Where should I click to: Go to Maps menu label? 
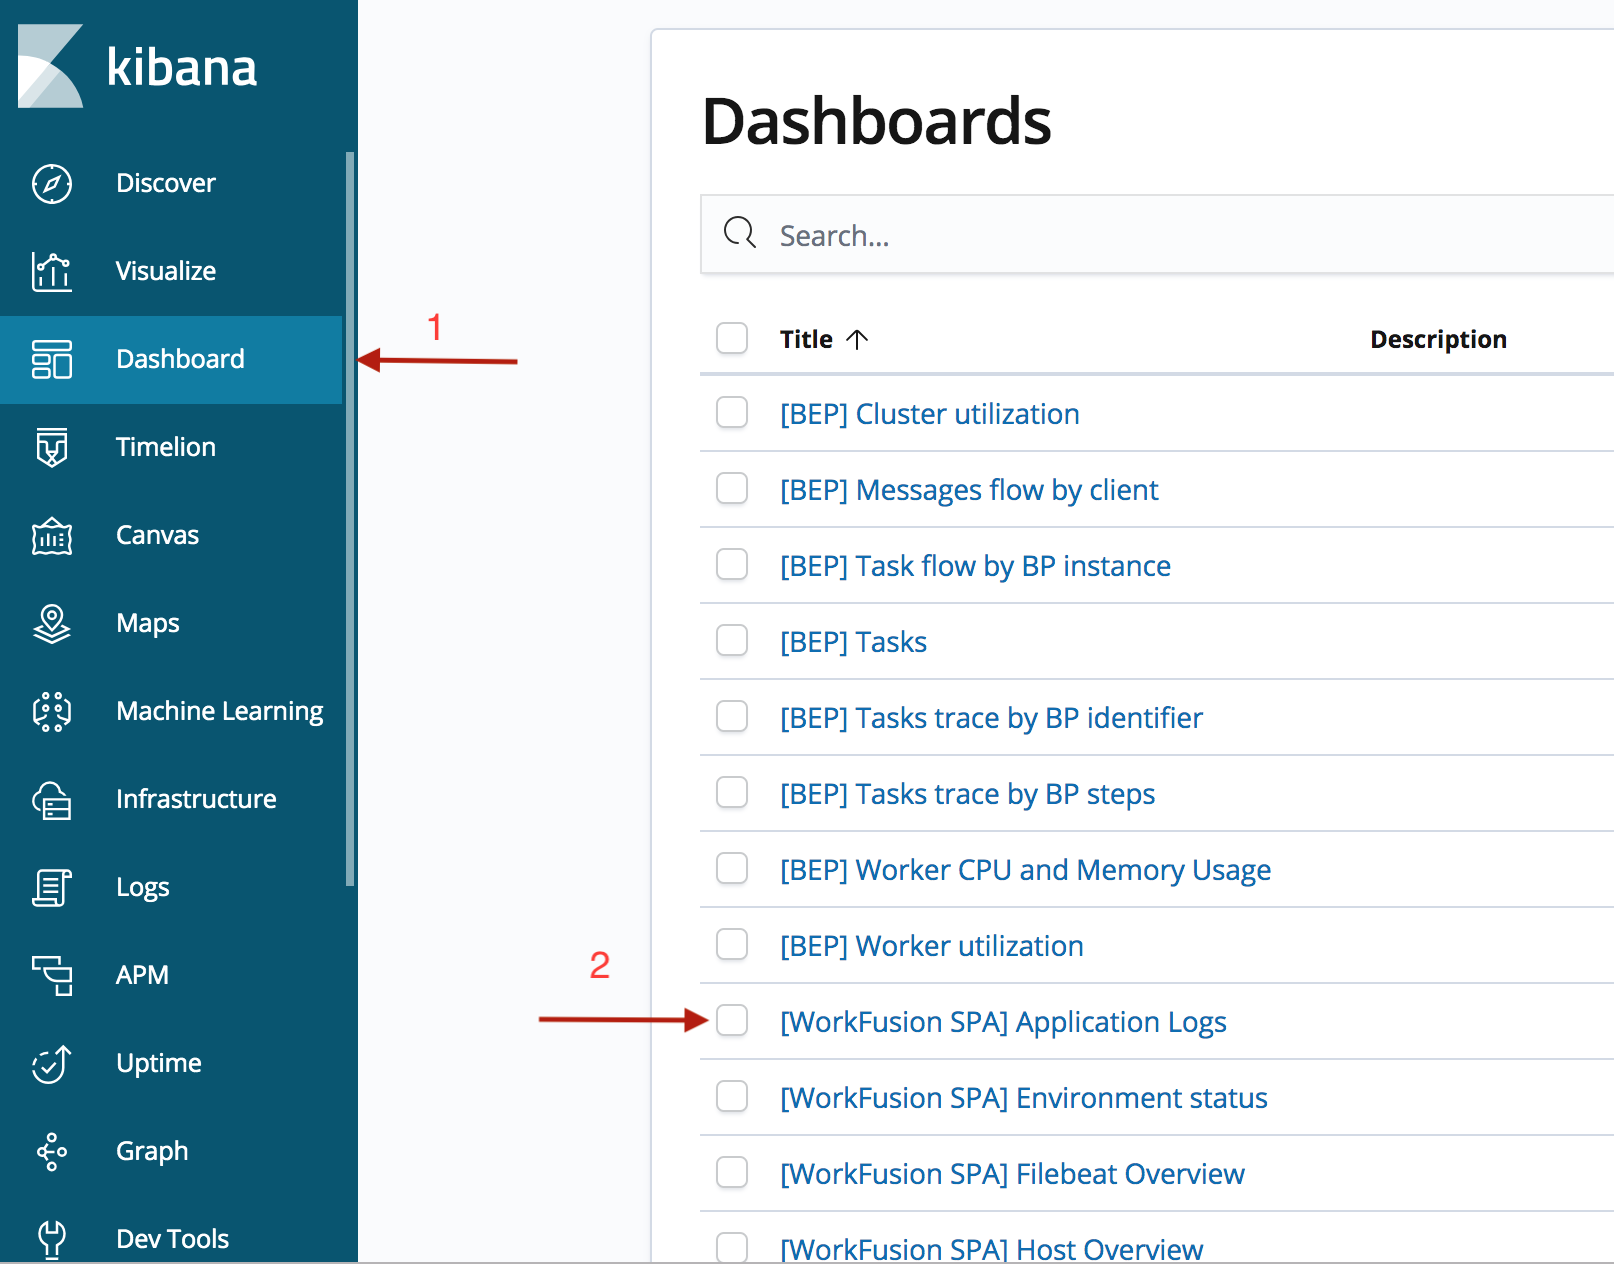tap(148, 623)
